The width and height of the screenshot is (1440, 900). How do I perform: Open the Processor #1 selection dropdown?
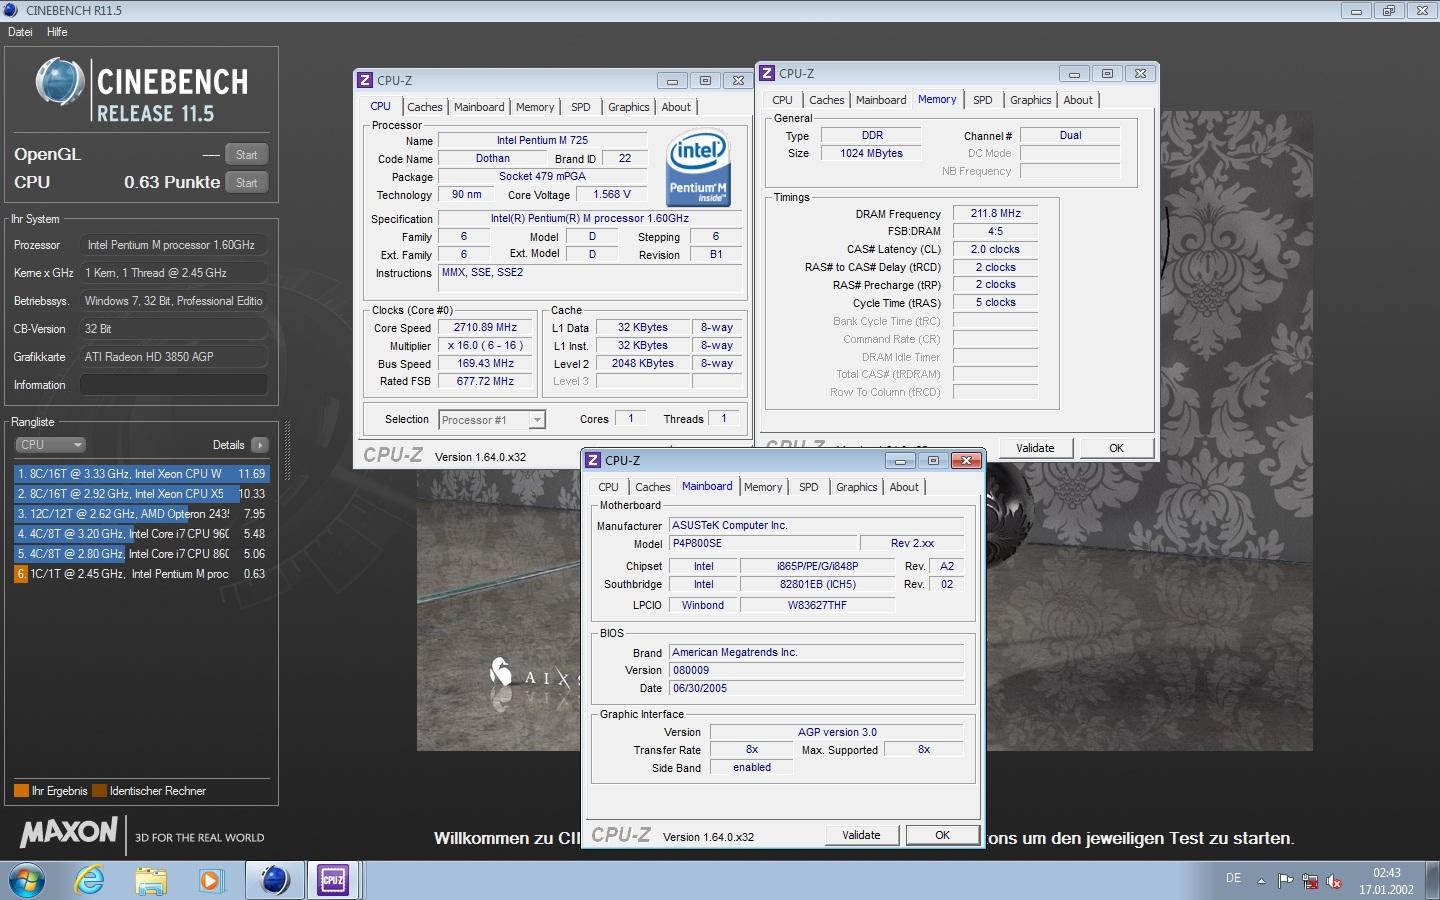(x=492, y=420)
